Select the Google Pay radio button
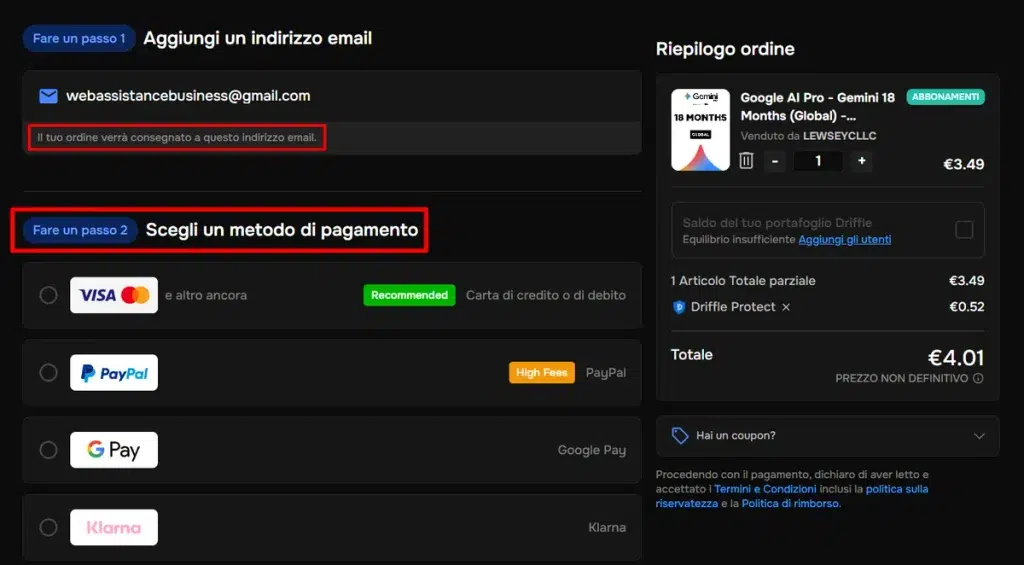 click(48, 450)
